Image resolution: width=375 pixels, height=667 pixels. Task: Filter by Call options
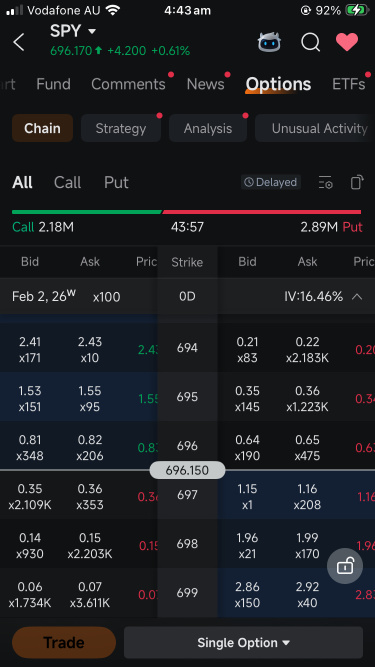coord(67,182)
